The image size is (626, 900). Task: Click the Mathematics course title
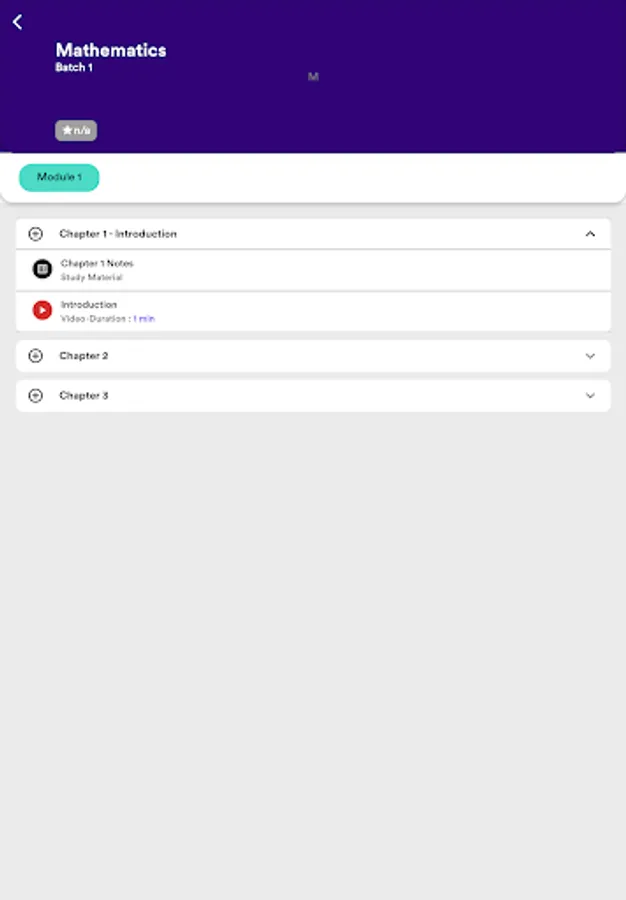coord(111,50)
